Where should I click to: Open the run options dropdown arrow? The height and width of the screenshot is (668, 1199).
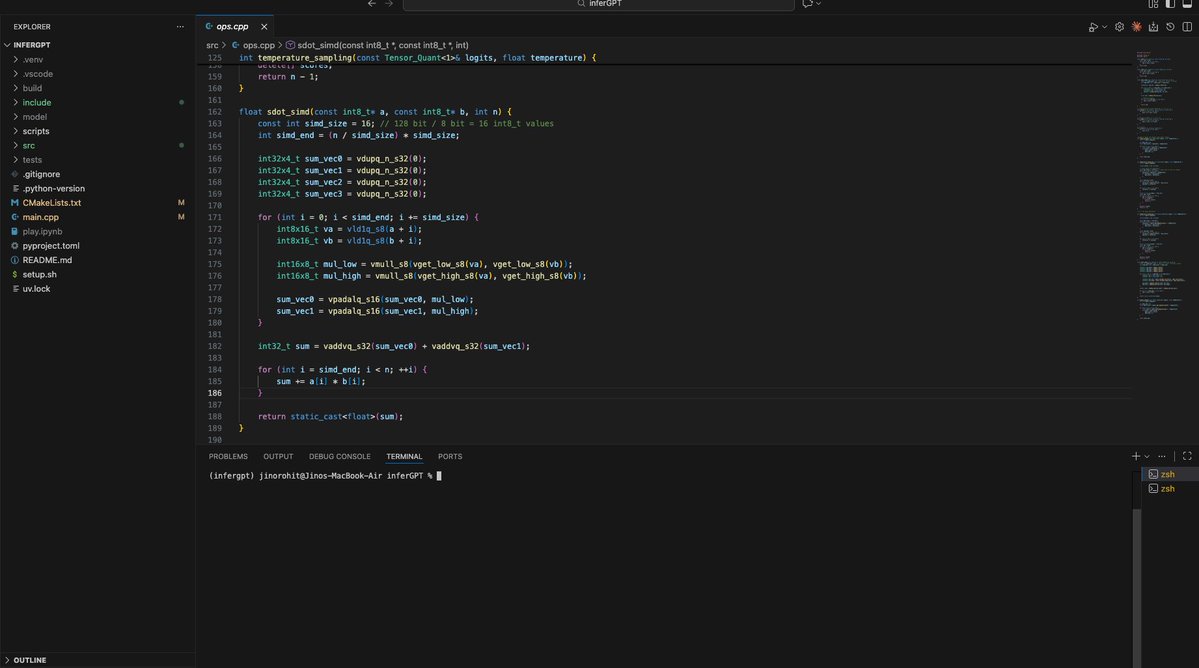pos(1104,27)
